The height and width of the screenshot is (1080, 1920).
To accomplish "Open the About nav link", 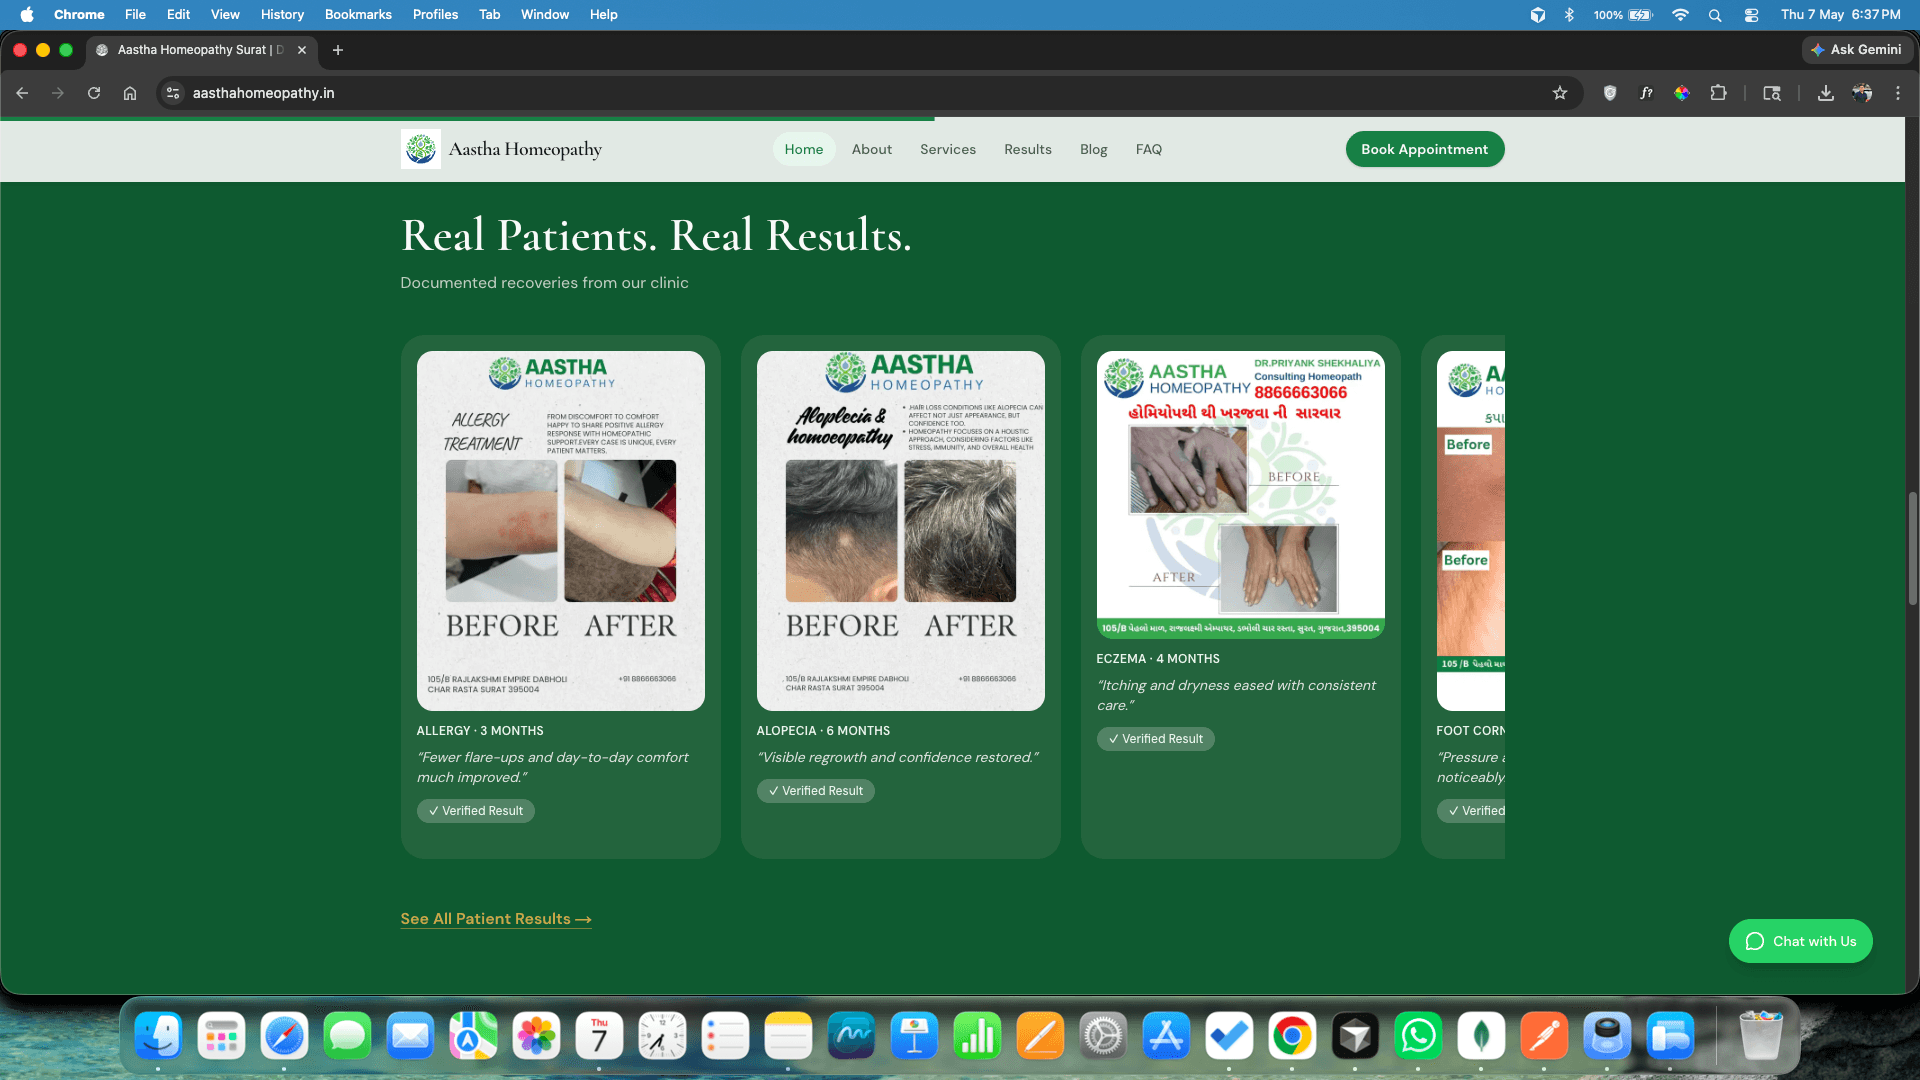I will (872, 149).
